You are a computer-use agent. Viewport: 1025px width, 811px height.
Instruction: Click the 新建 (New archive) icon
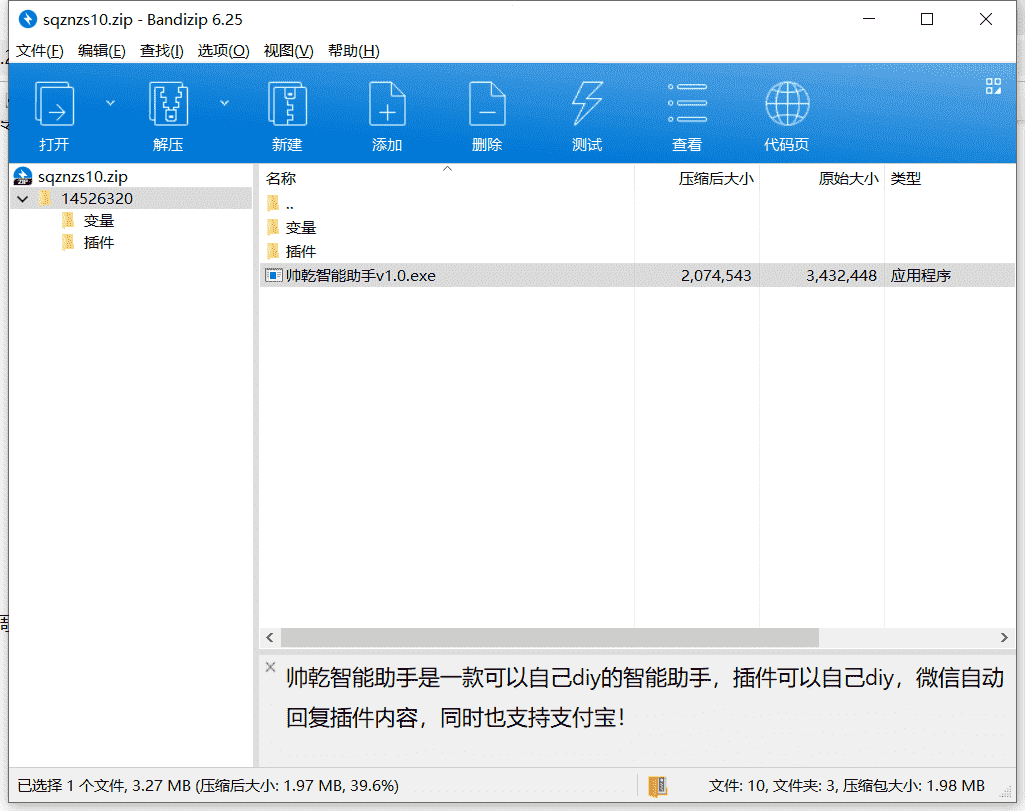288,104
